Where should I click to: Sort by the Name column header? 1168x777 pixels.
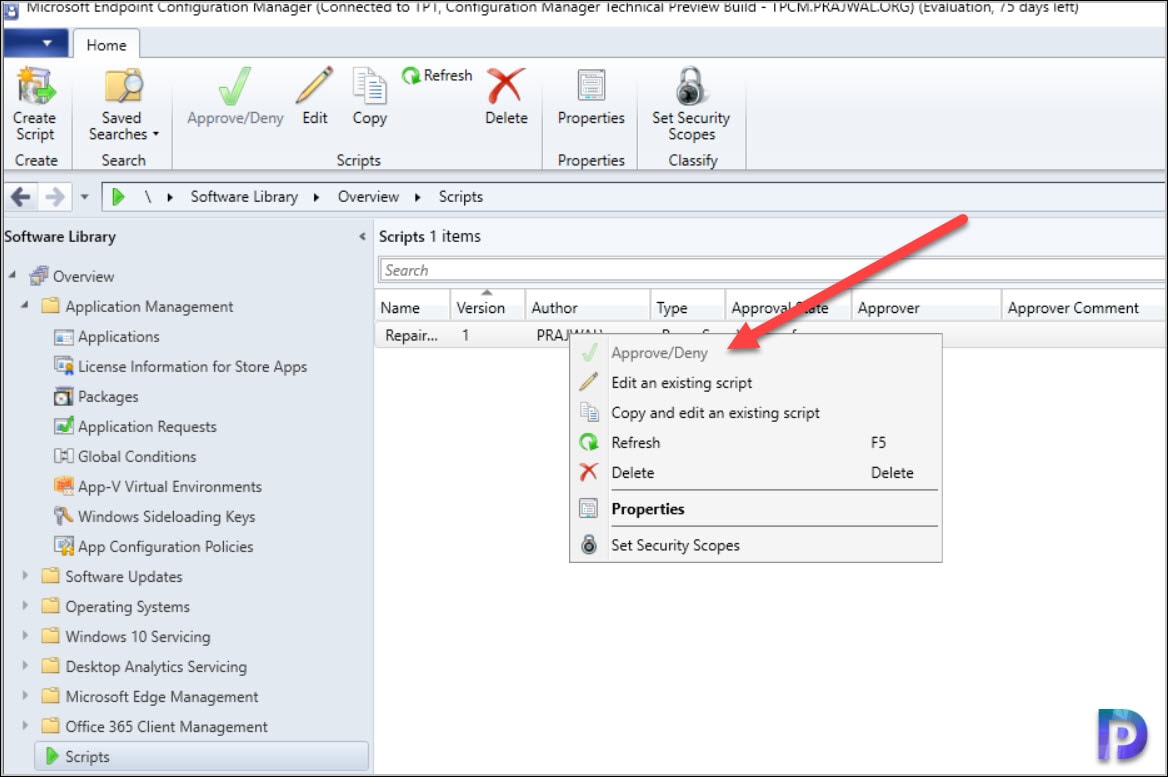click(x=412, y=308)
